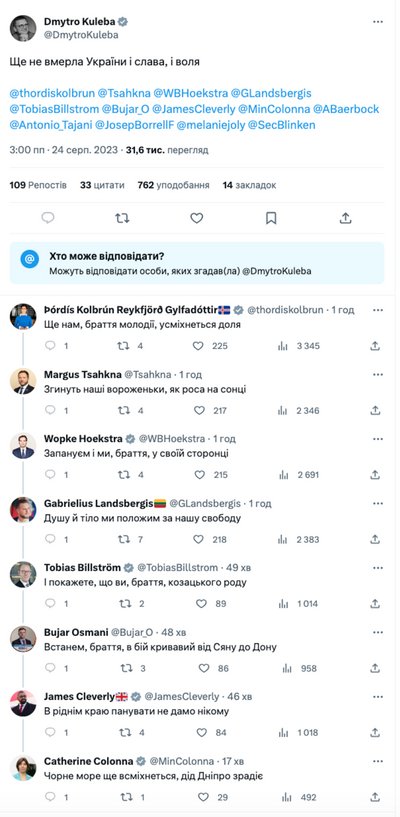Expand options menu for James Cleverly's reply
The image size is (400, 817).
click(x=378, y=697)
